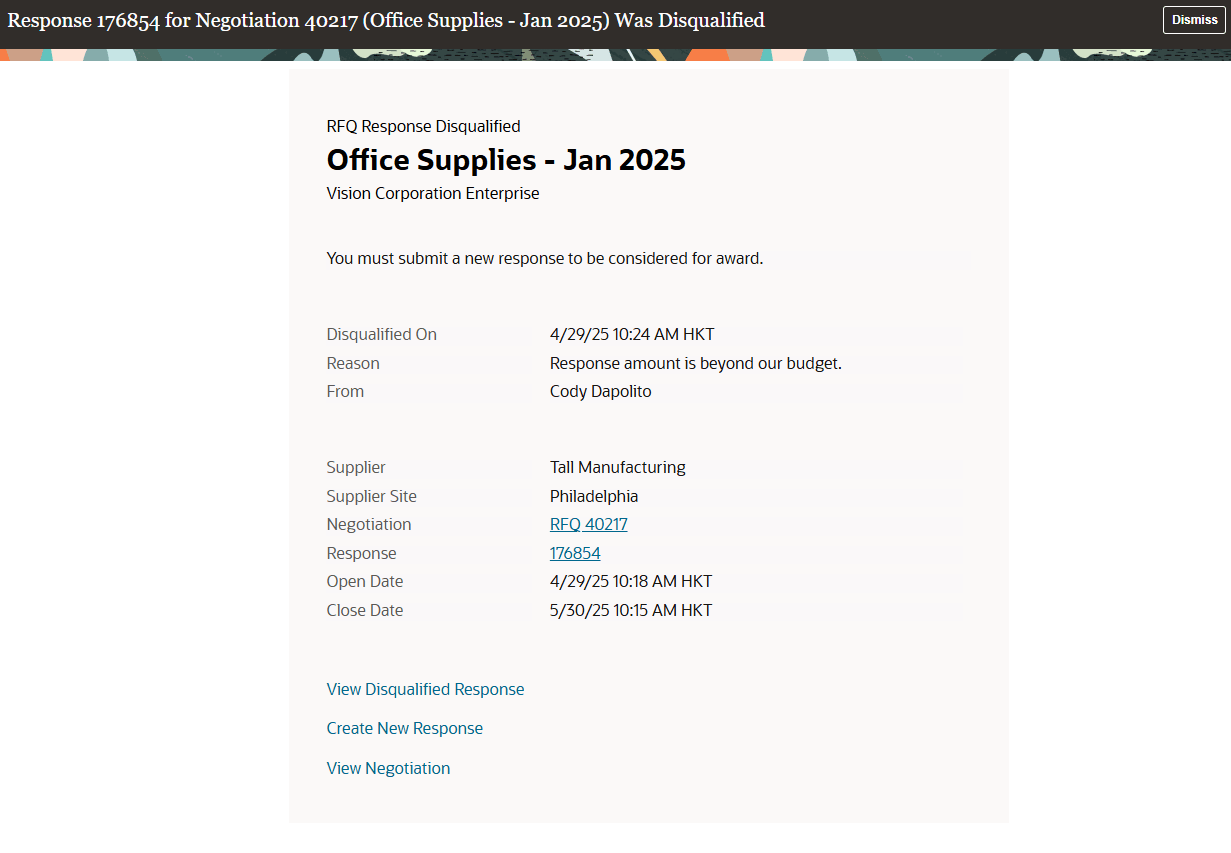Screen dimensions: 1231x853
Task: Create New Response for the negotiation
Action: (404, 727)
